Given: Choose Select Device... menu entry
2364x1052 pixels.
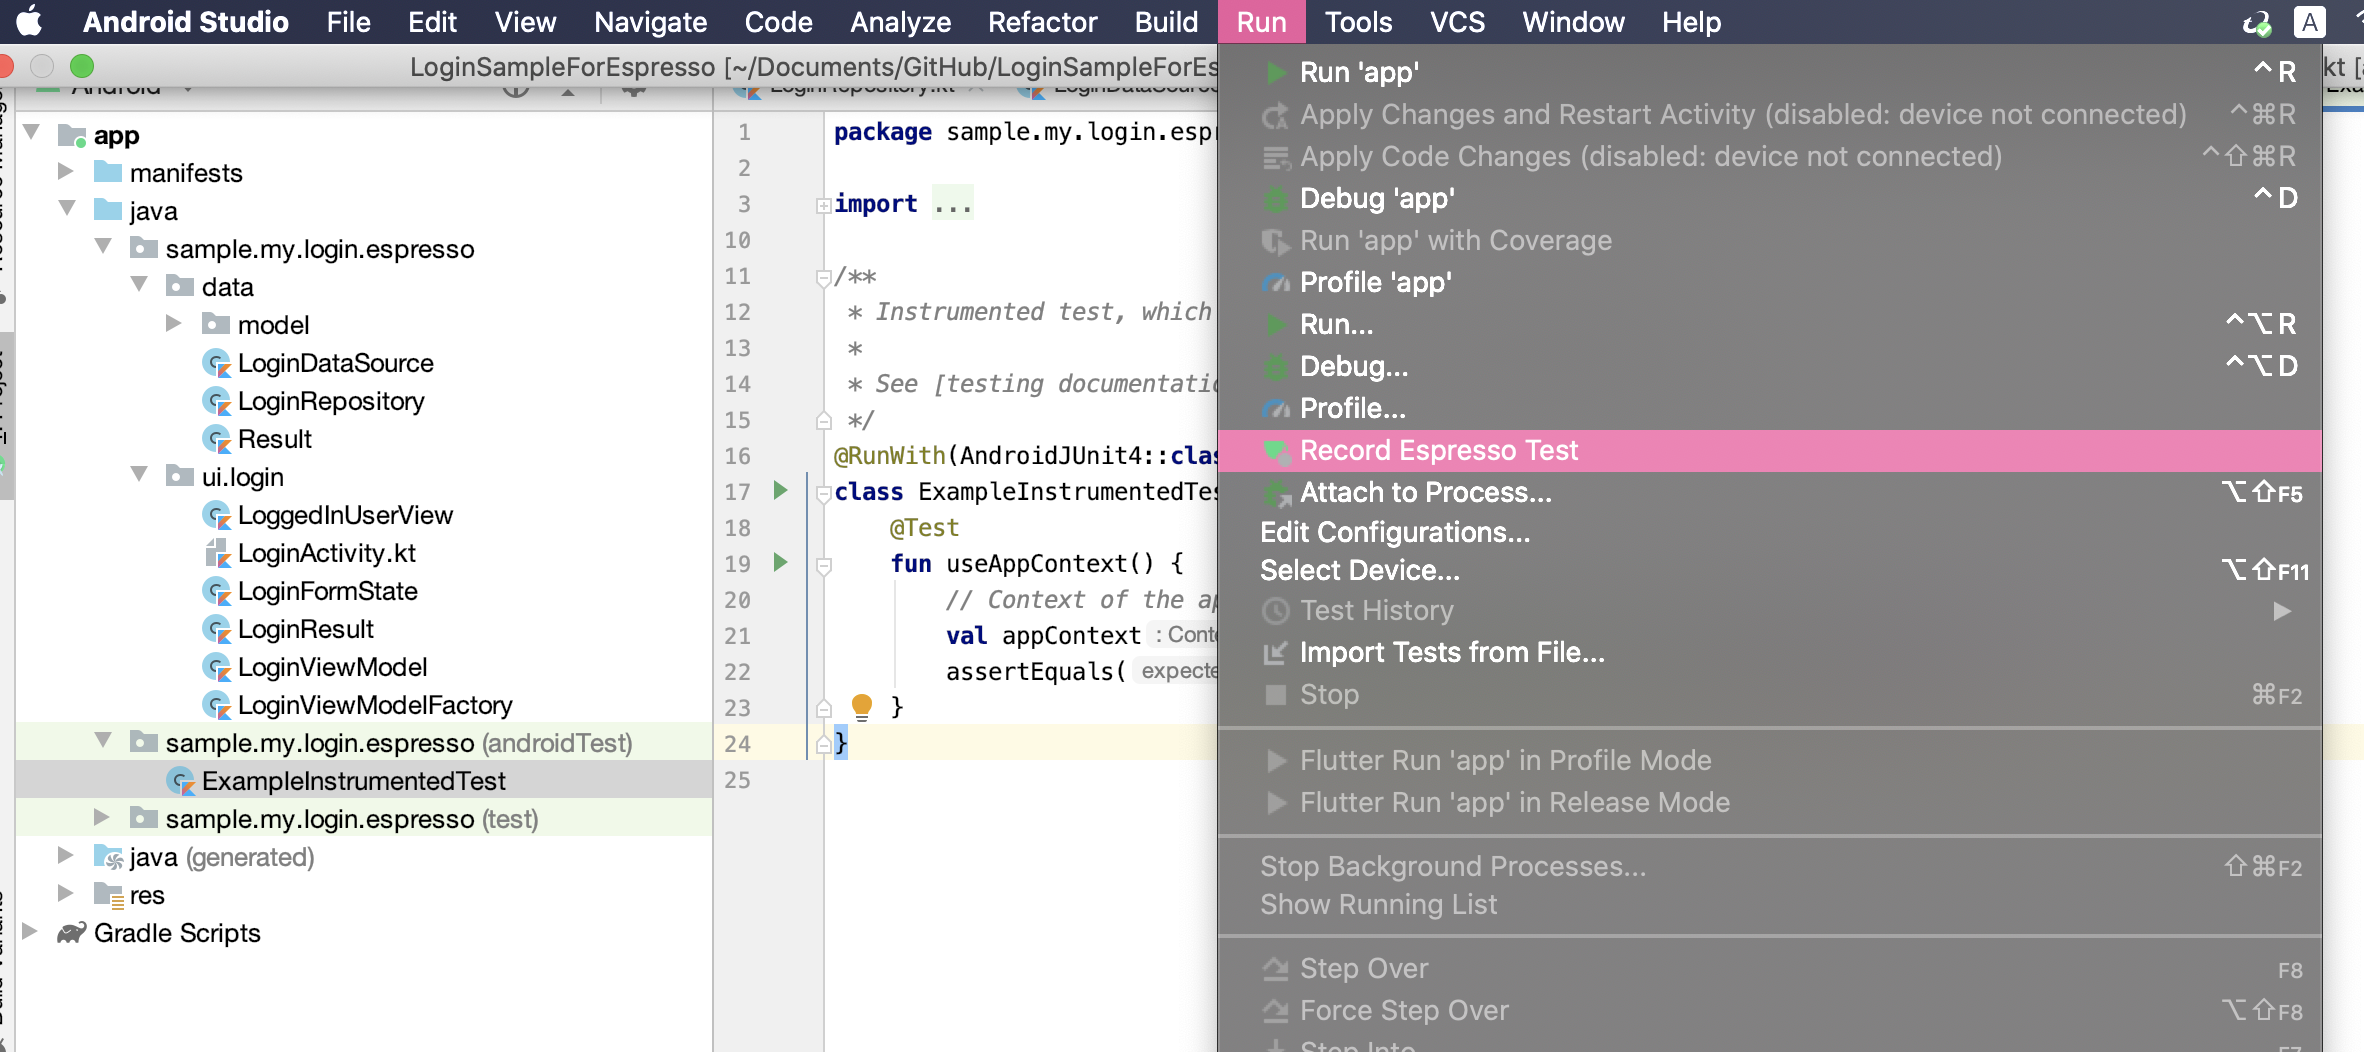Looking at the screenshot, I should click(x=1770, y=570).
